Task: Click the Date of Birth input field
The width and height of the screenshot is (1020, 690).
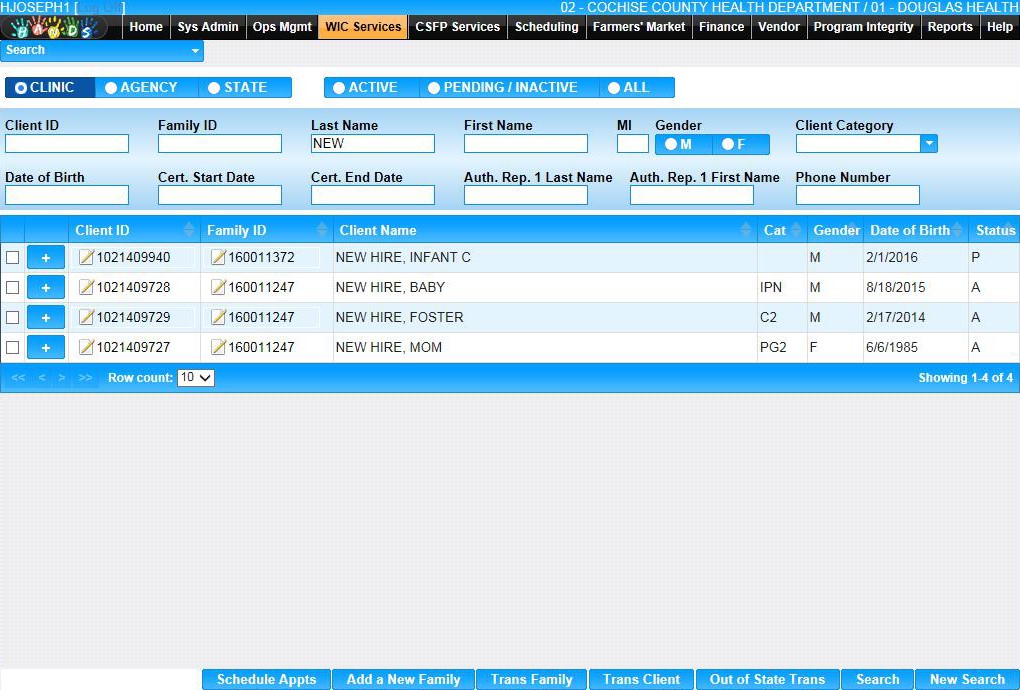Action: pos(67,195)
